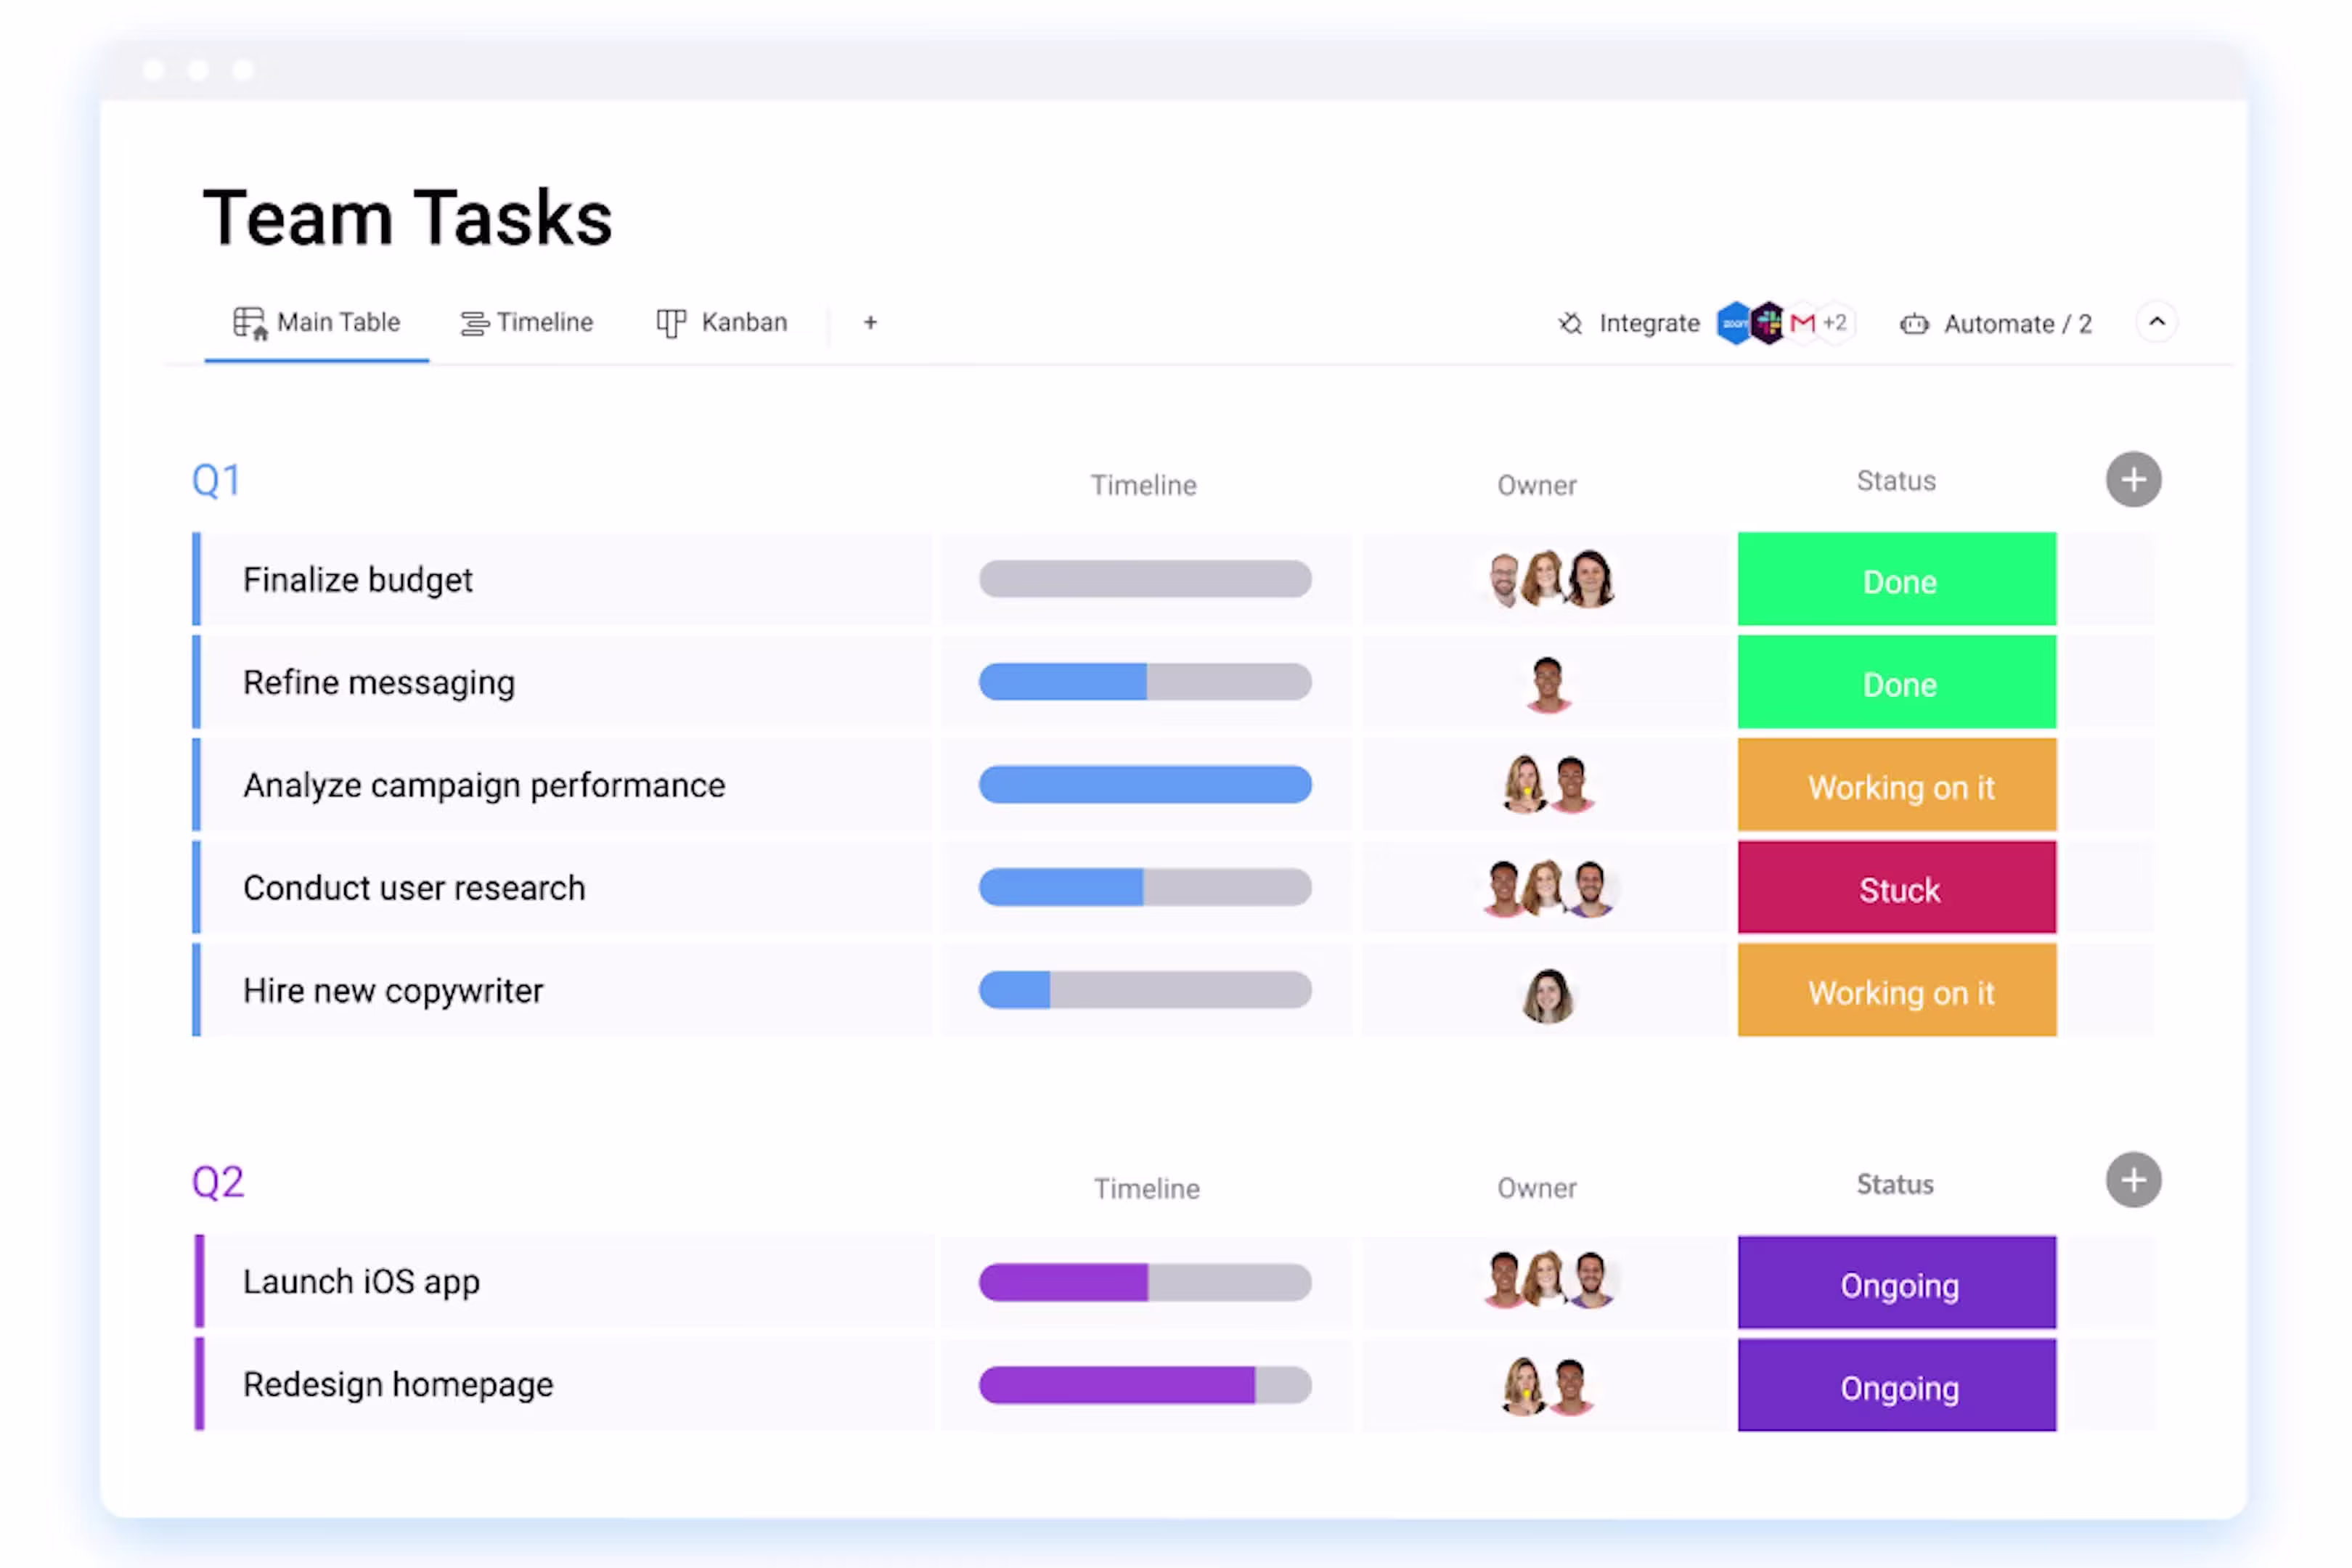The image size is (2352, 1568).
Task: Click the Gmail integration icon
Action: [1802, 323]
